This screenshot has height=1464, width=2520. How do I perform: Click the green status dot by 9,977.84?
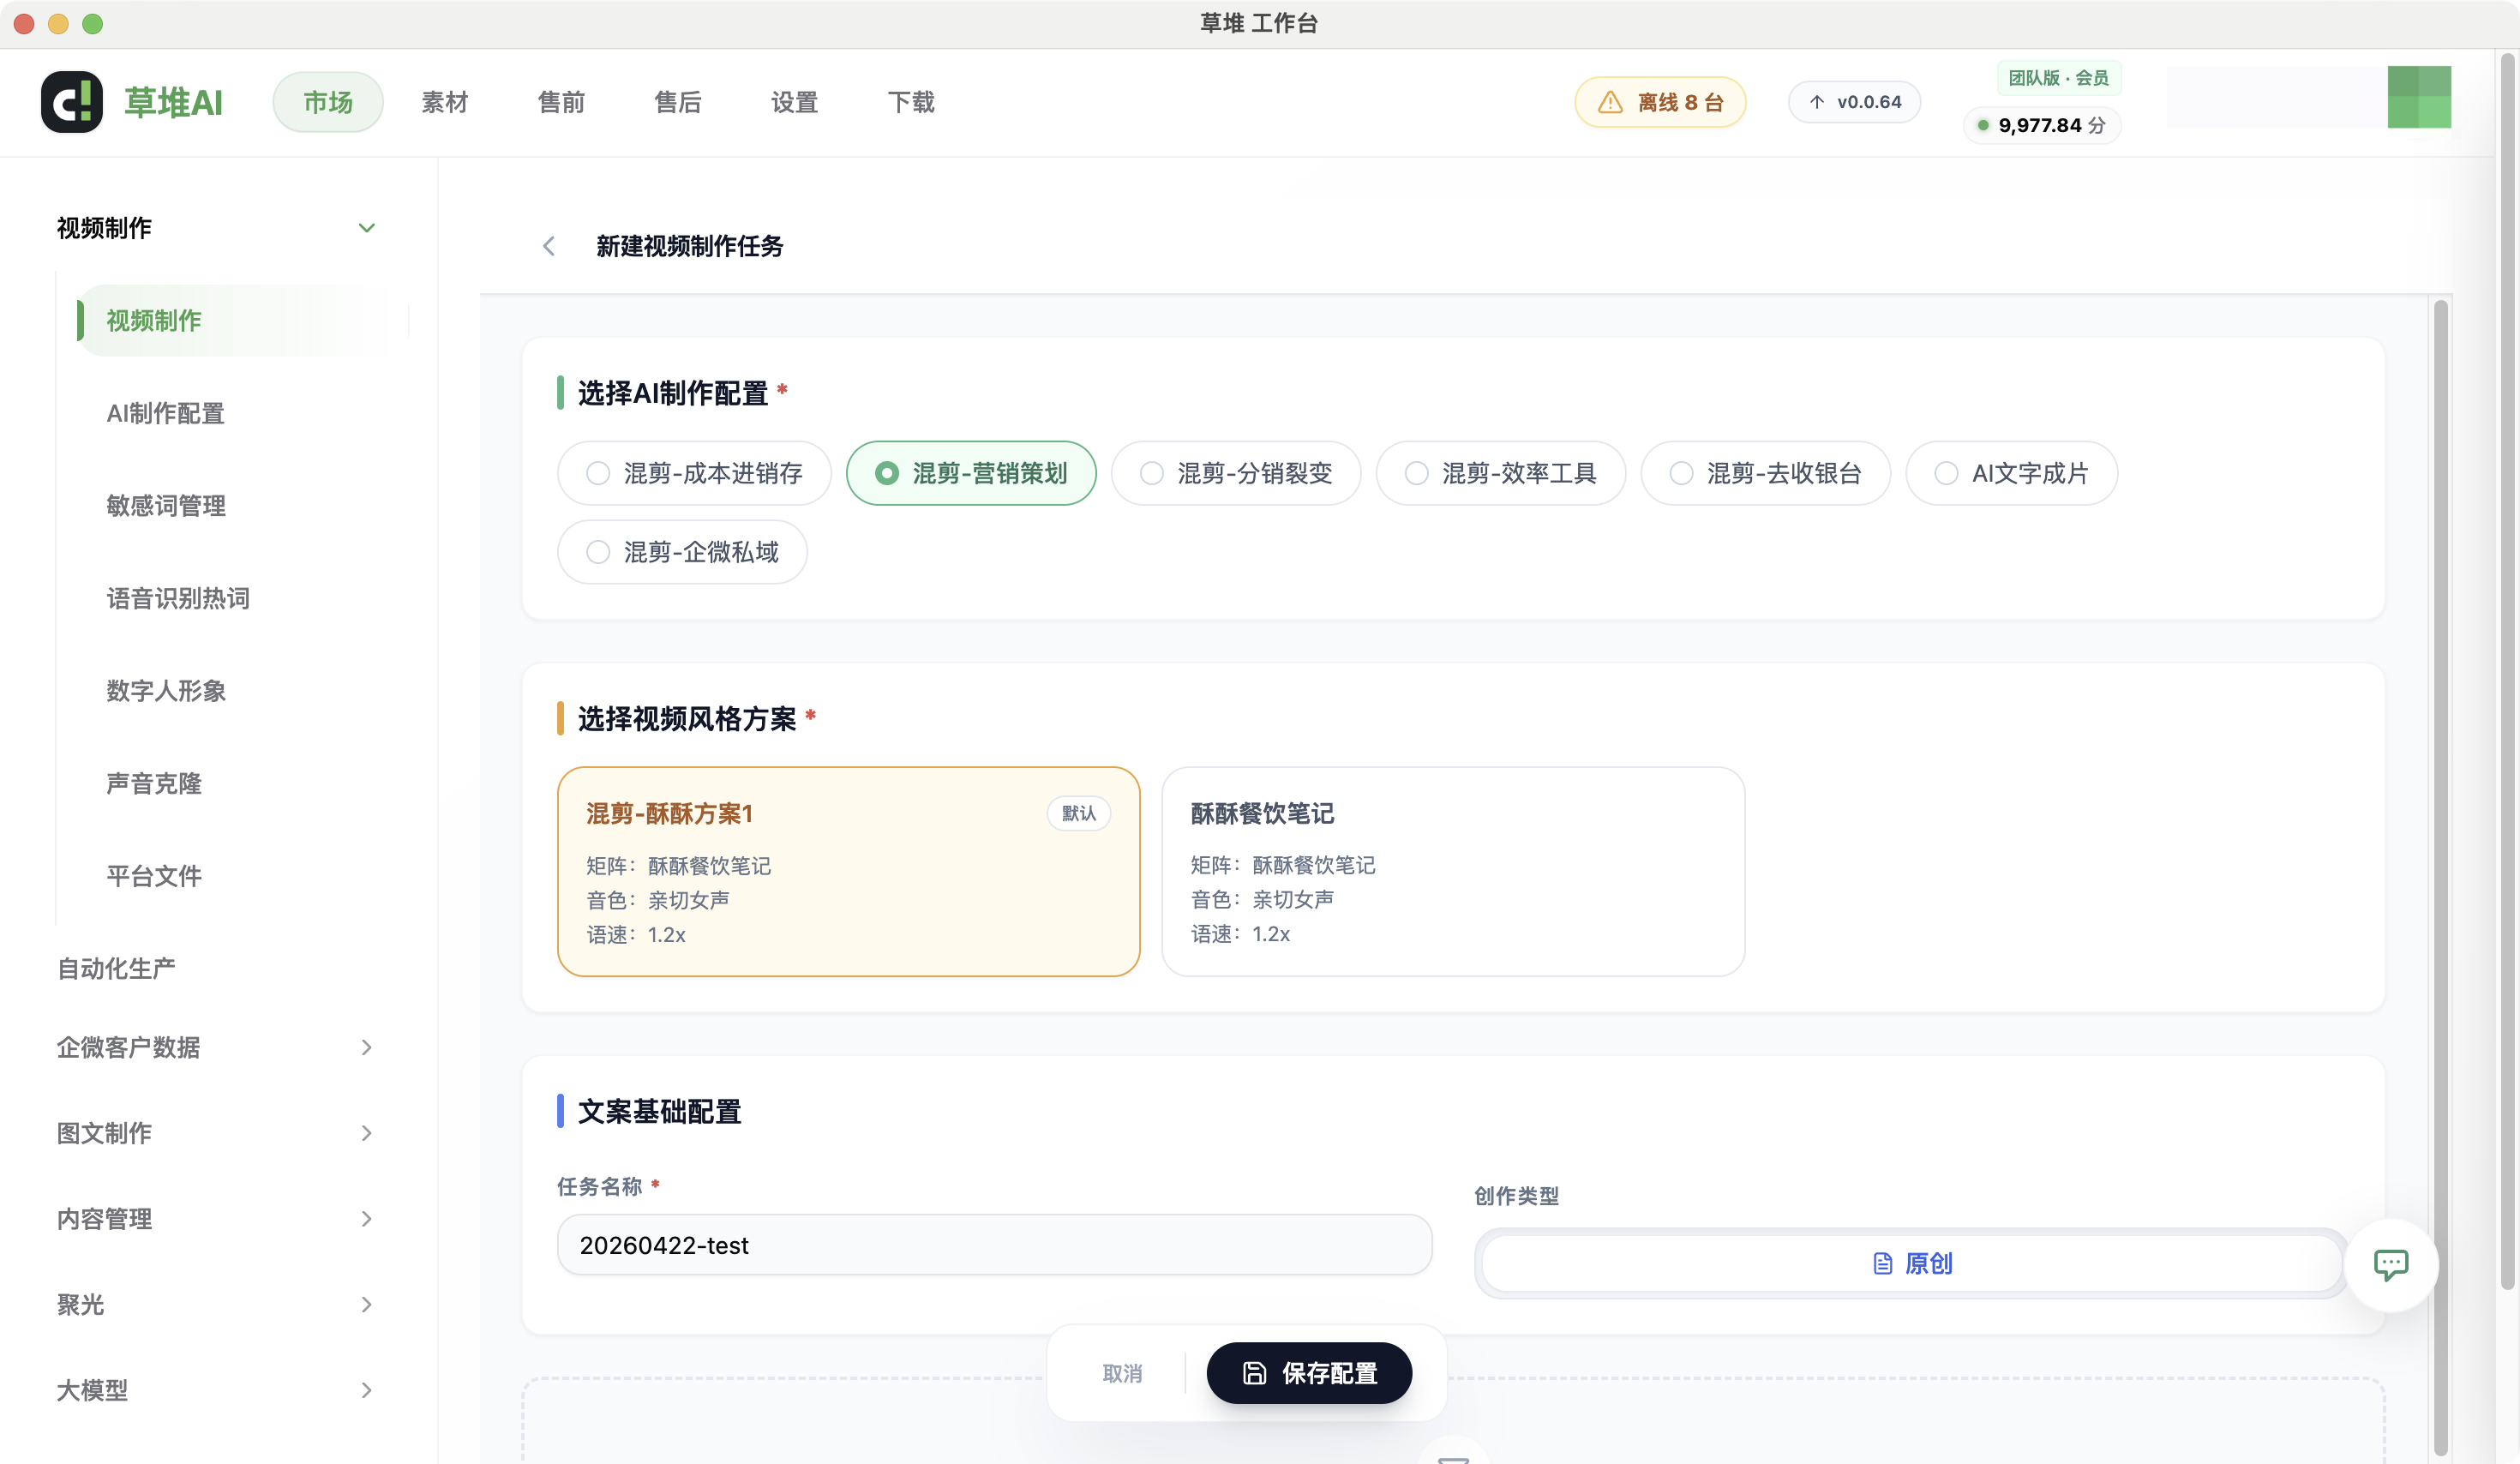click(x=1982, y=125)
